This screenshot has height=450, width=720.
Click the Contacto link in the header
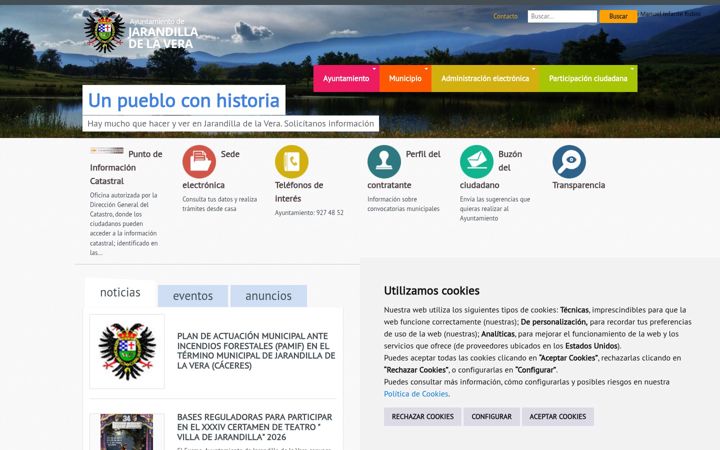(505, 16)
